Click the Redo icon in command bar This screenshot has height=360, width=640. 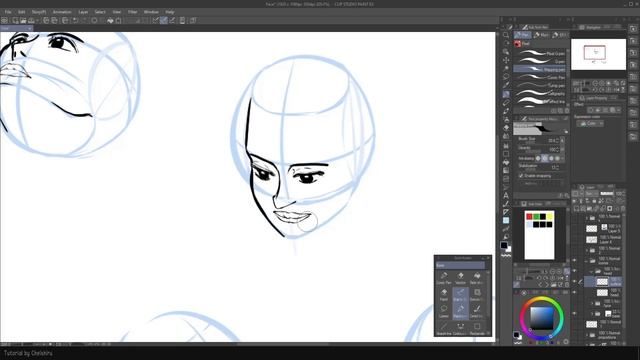coord(84,20)
